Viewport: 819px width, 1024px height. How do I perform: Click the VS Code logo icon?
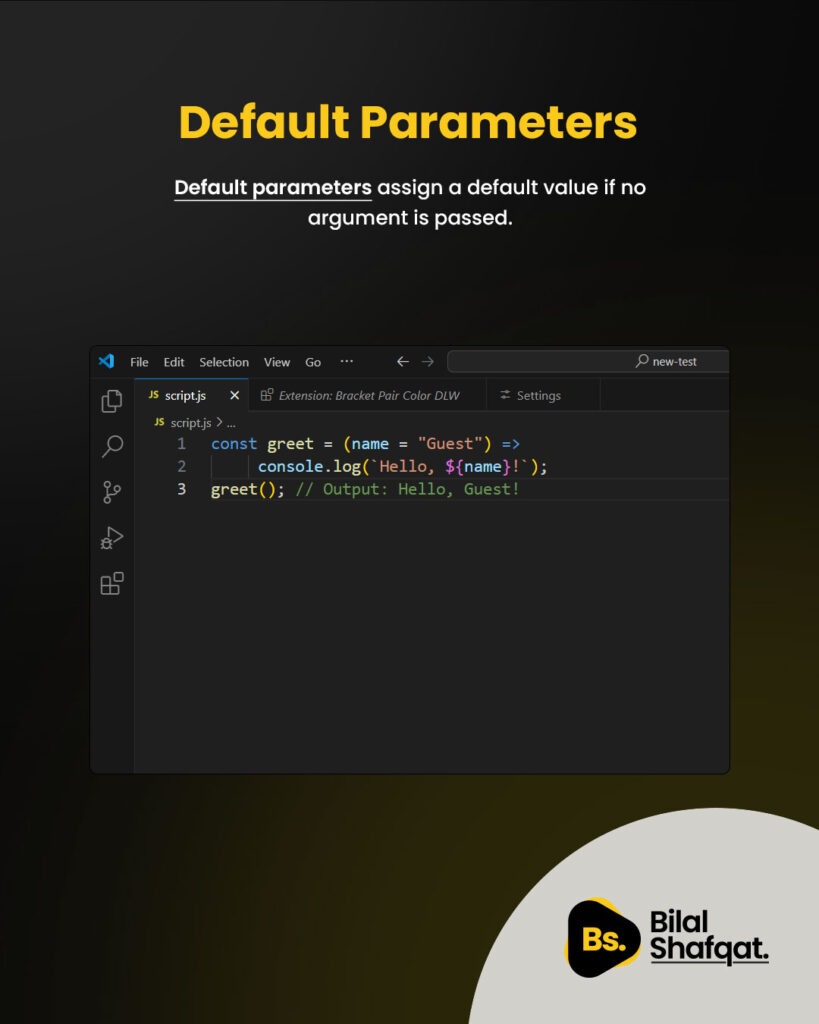click(x=106, y=361)
